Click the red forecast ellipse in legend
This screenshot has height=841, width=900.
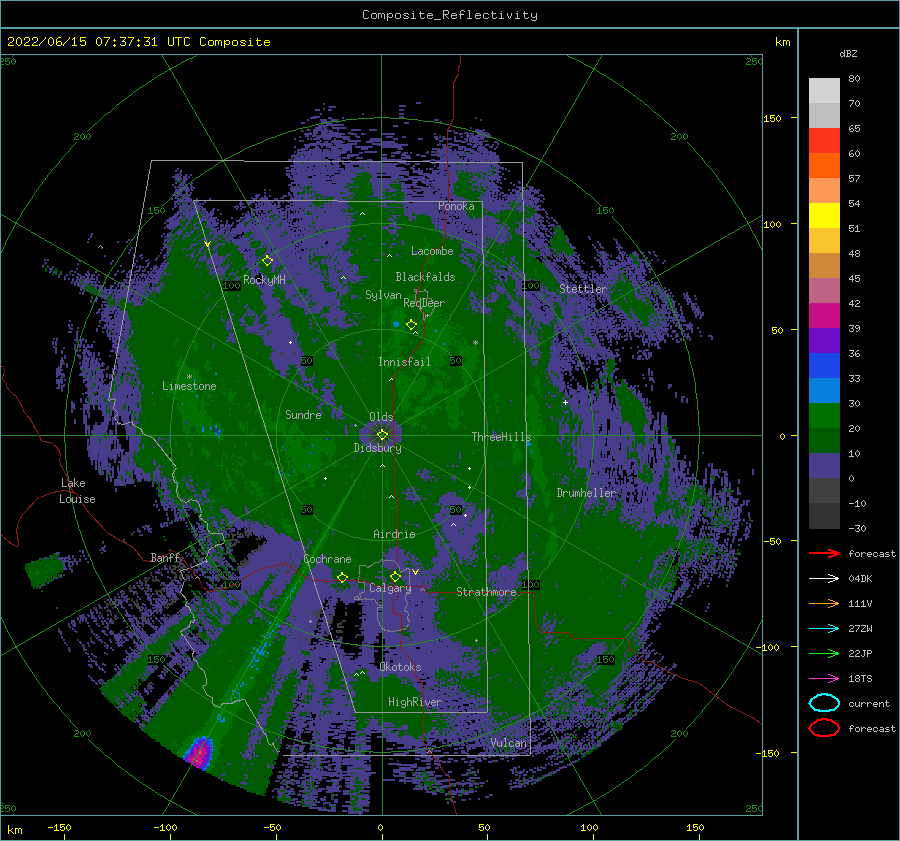824,728
